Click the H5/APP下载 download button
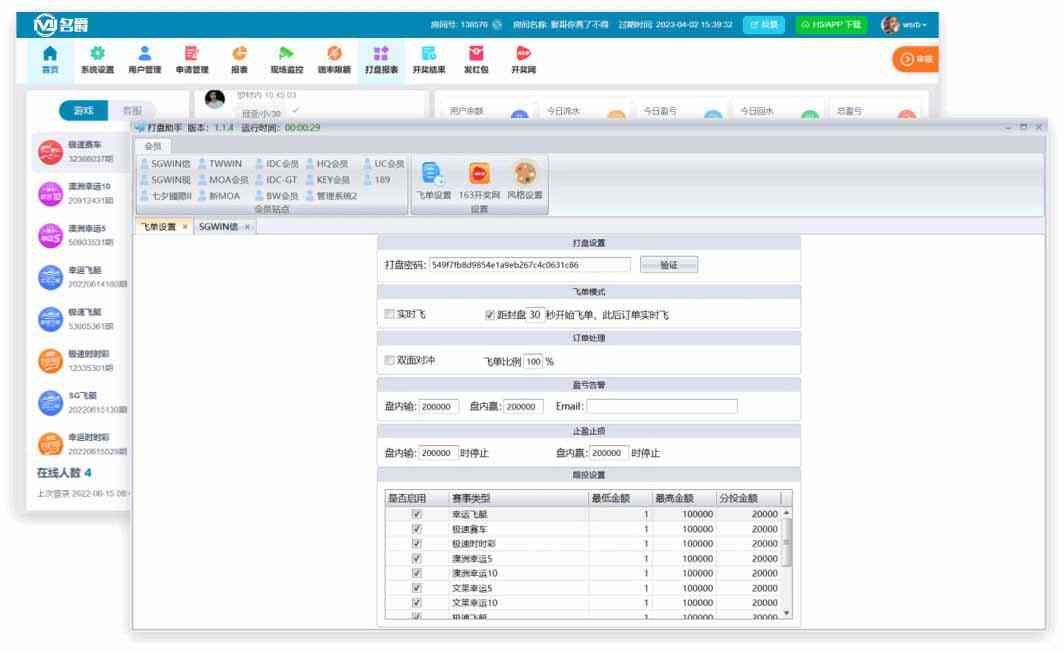Image resolution: width=1064 pixels, height=652 pixels. point(831,24)
